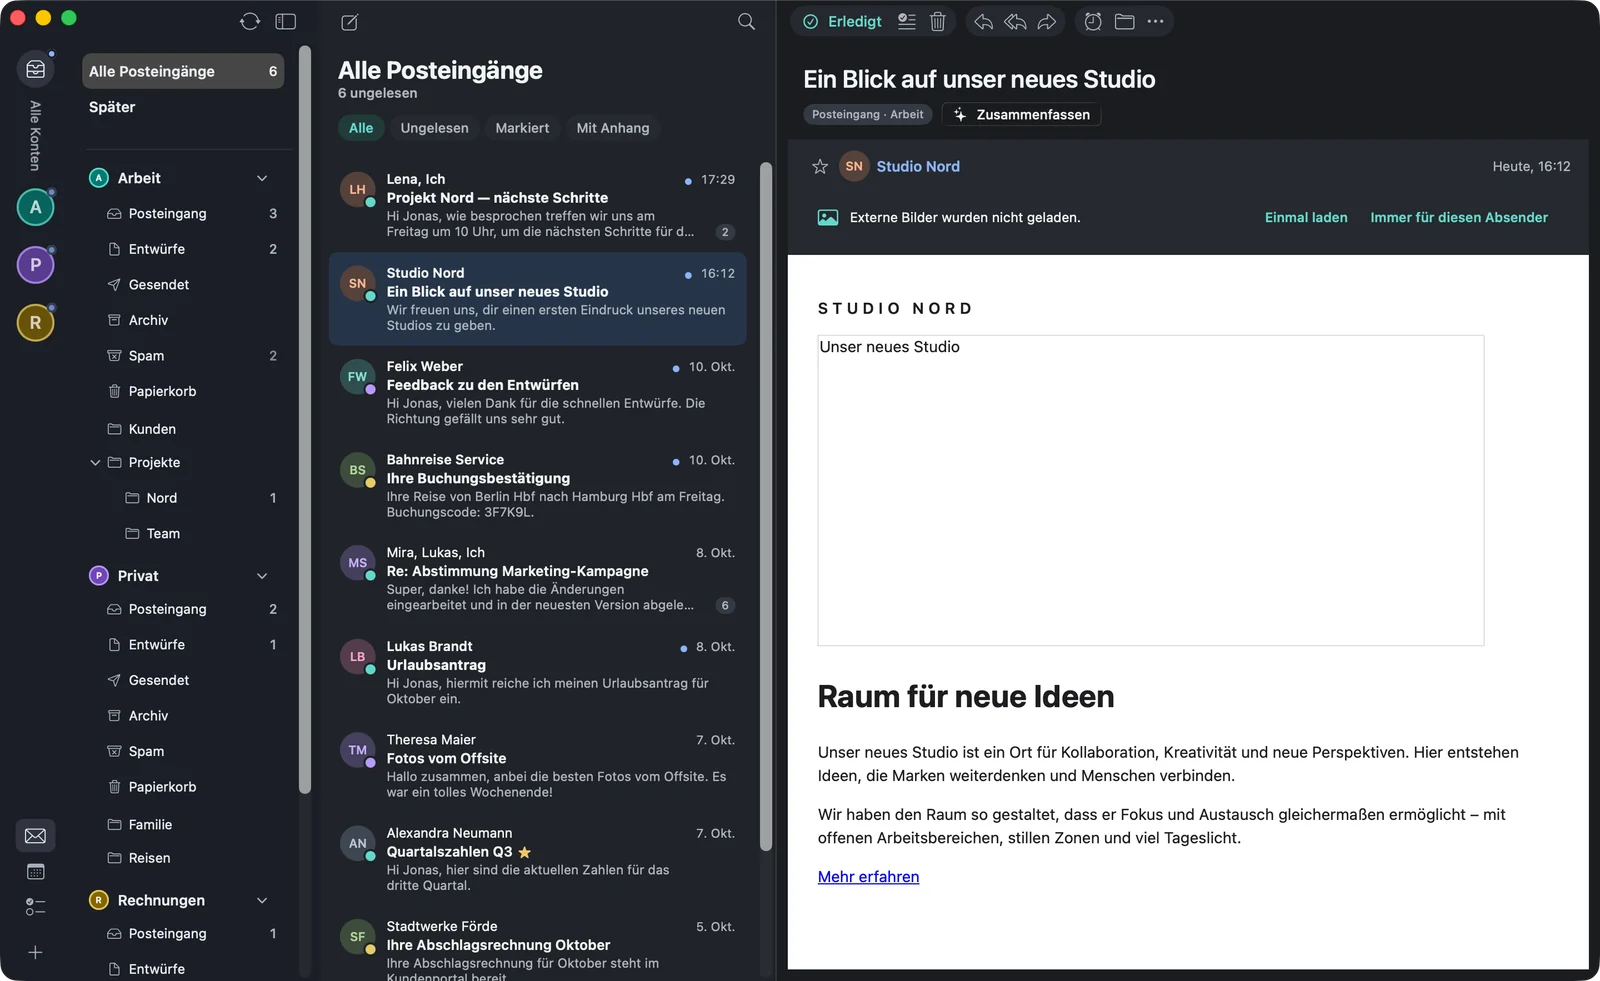Reply all to the email
The height and width of the screenshot is (981, 1600).
pyautogui.click(x=1015, y=21)
